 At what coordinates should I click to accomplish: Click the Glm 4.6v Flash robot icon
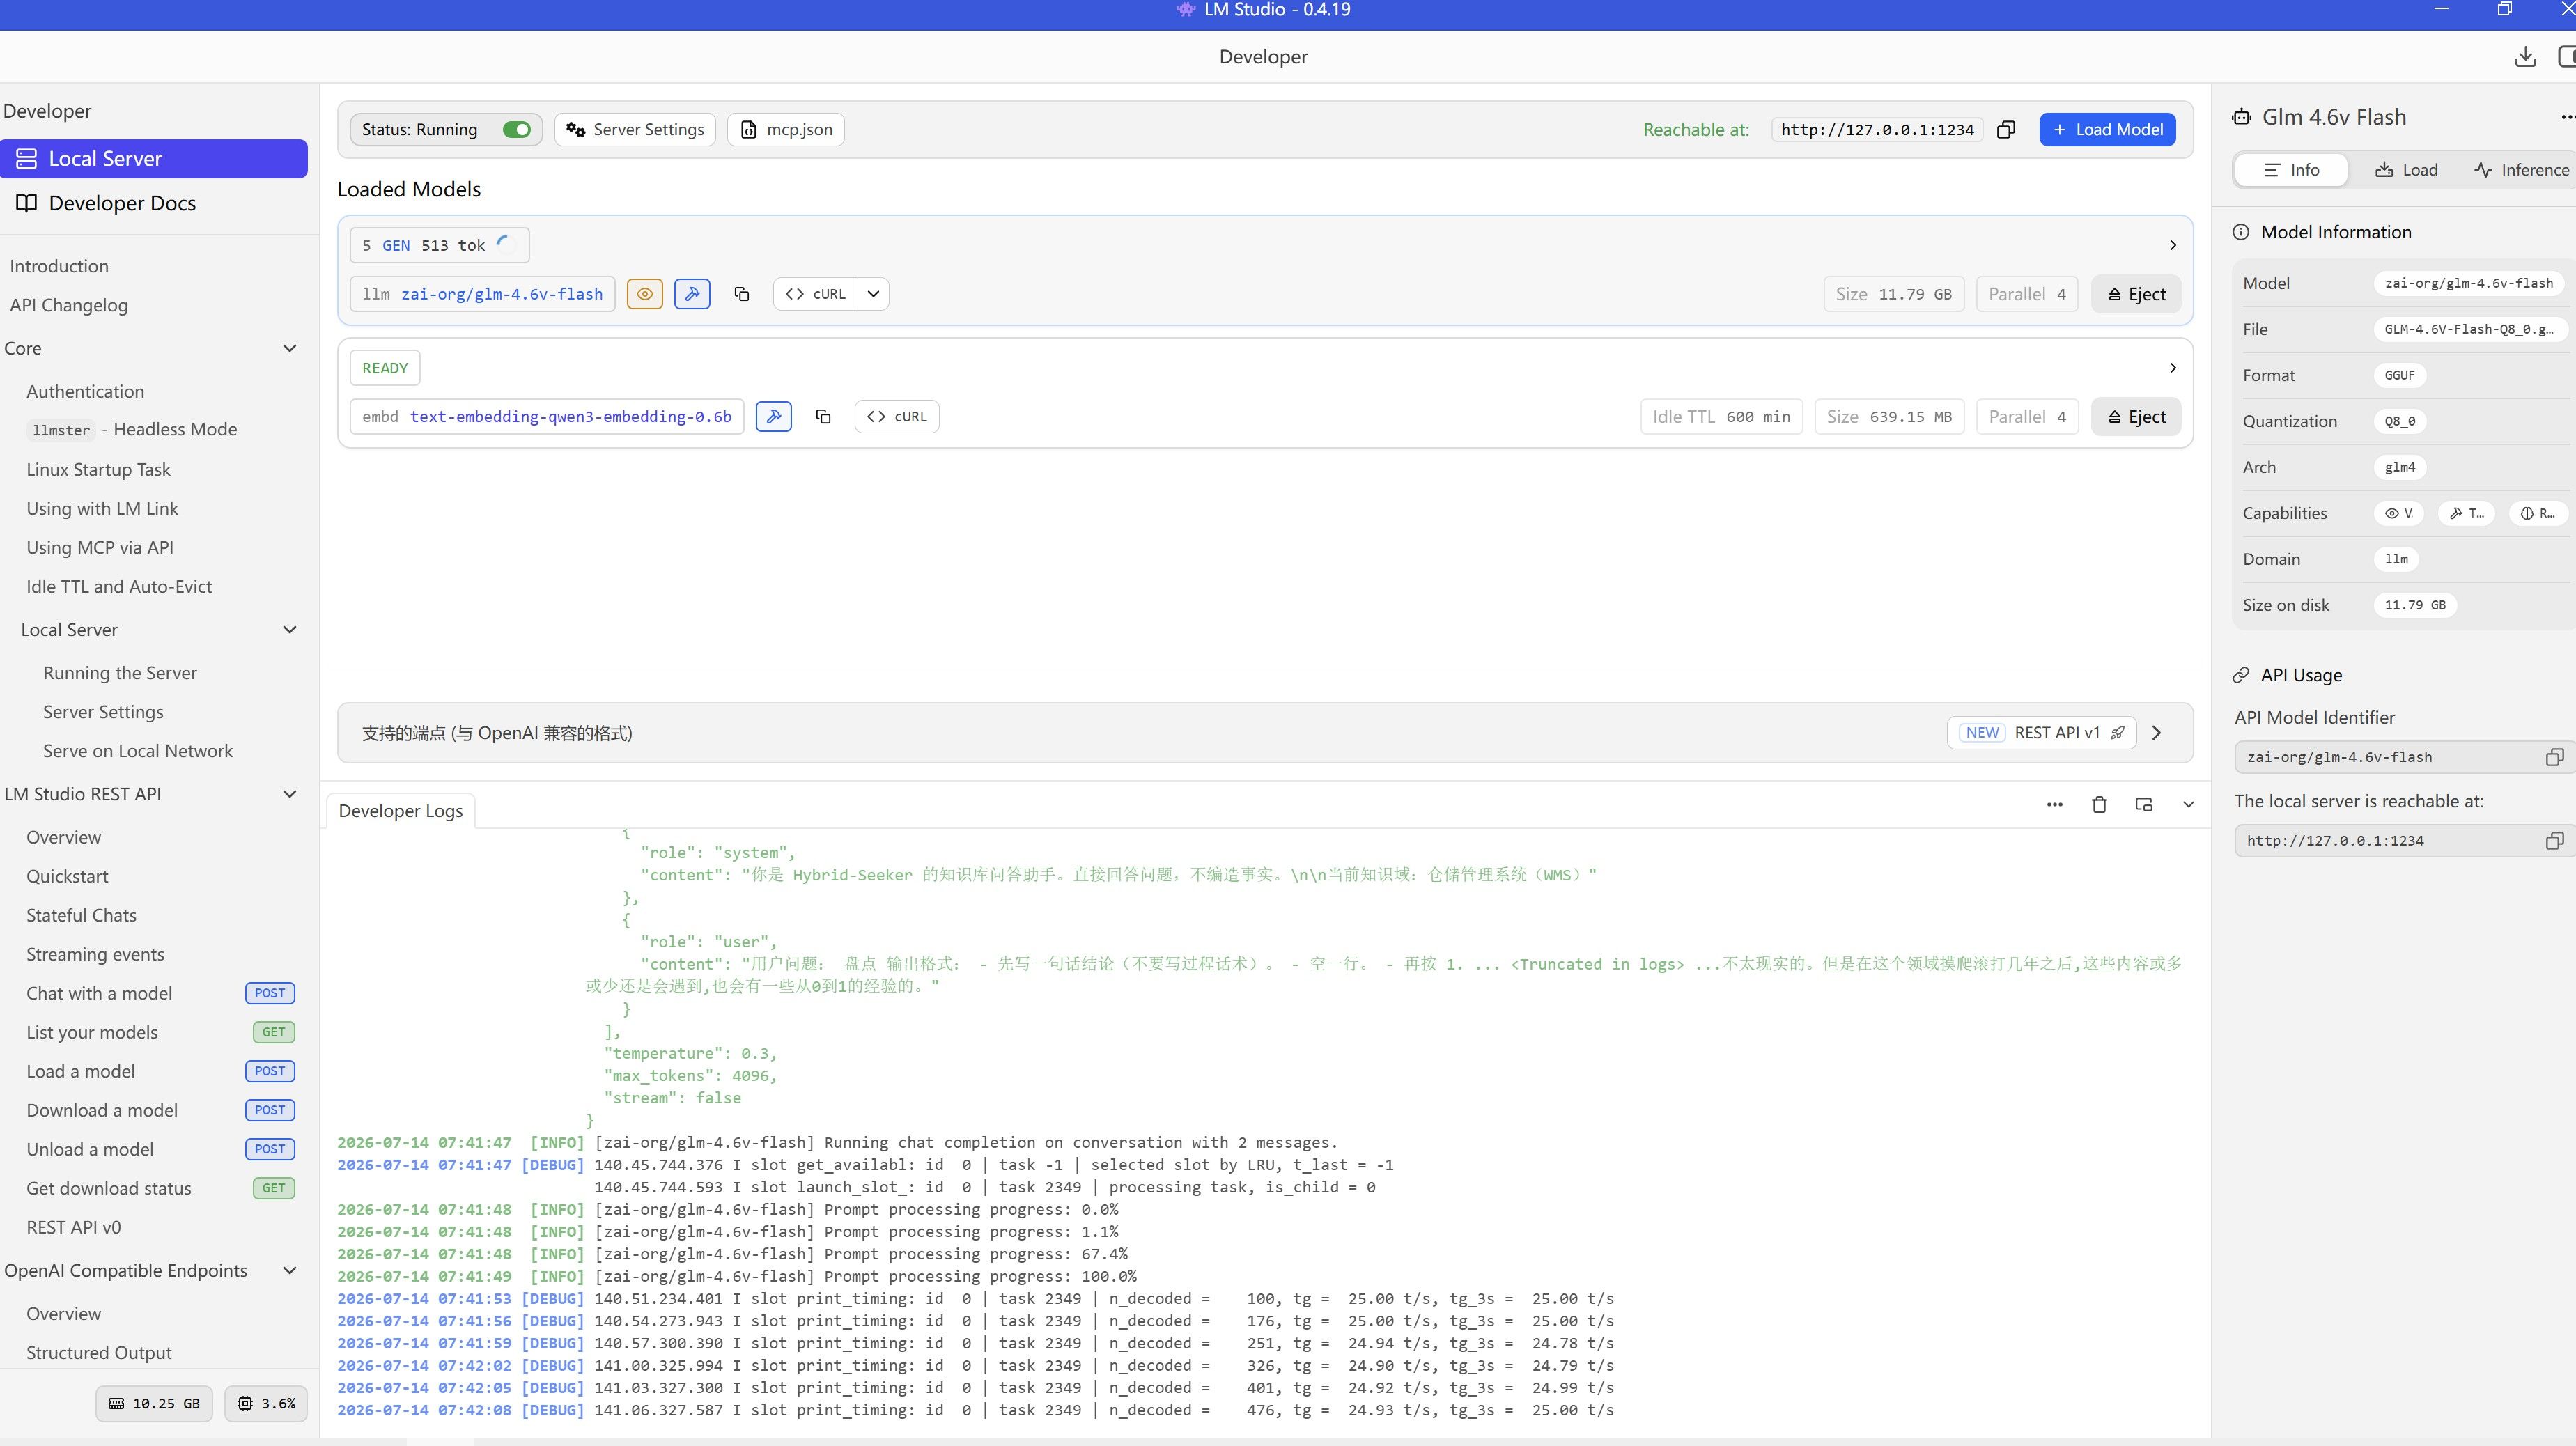coord(2241,118)
